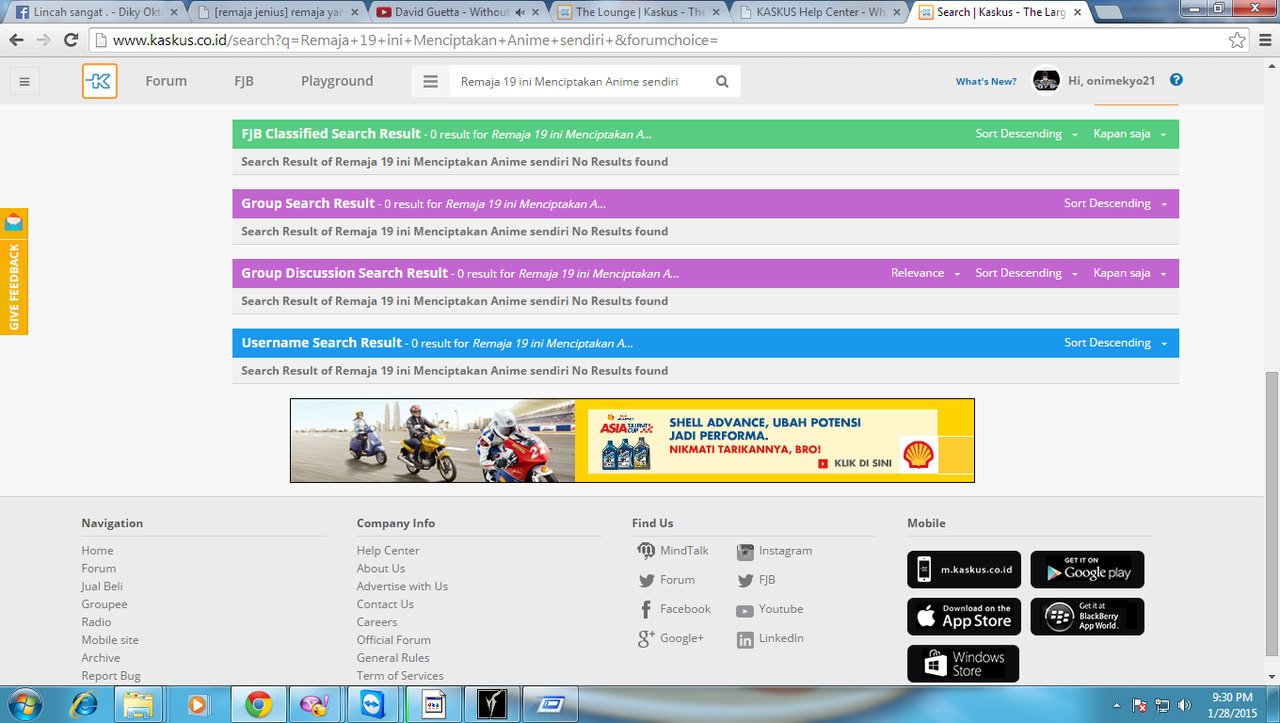The width and height of the screenshot is (1280, 723).
Task: Click the Google Play badge
Action: tap(1087, 570)
